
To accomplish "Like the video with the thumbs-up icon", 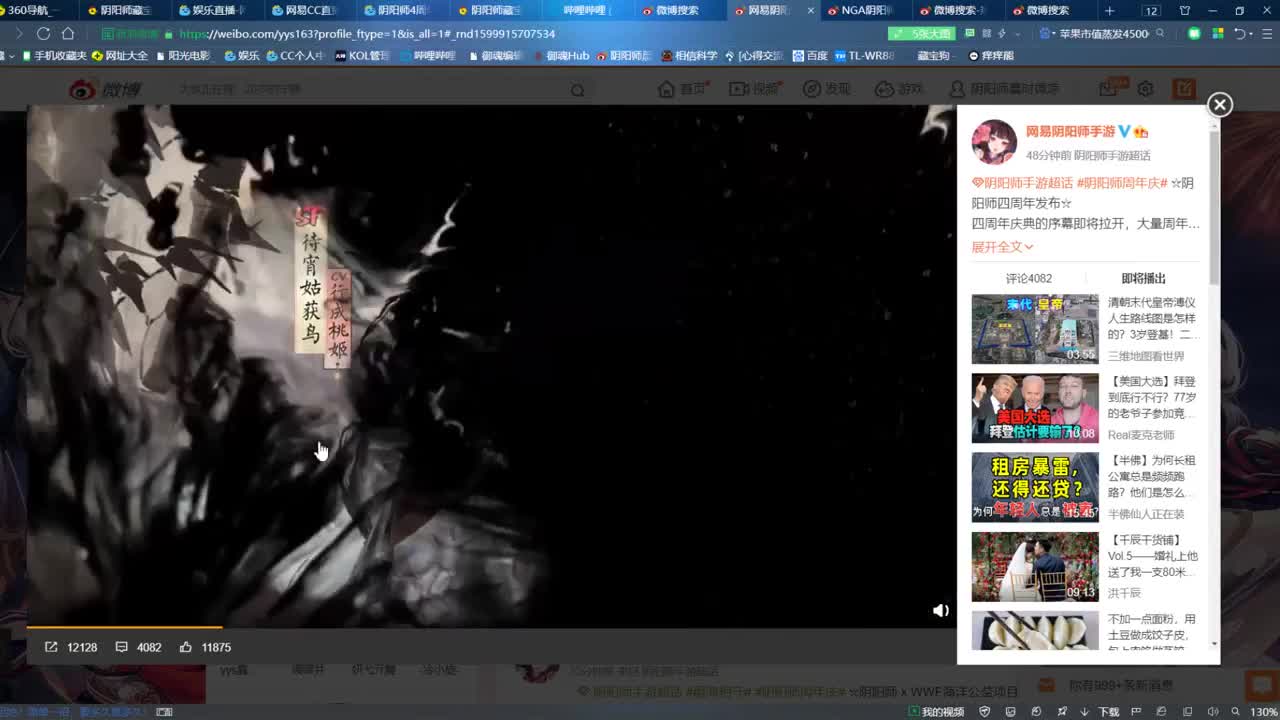I will point(186,647).
